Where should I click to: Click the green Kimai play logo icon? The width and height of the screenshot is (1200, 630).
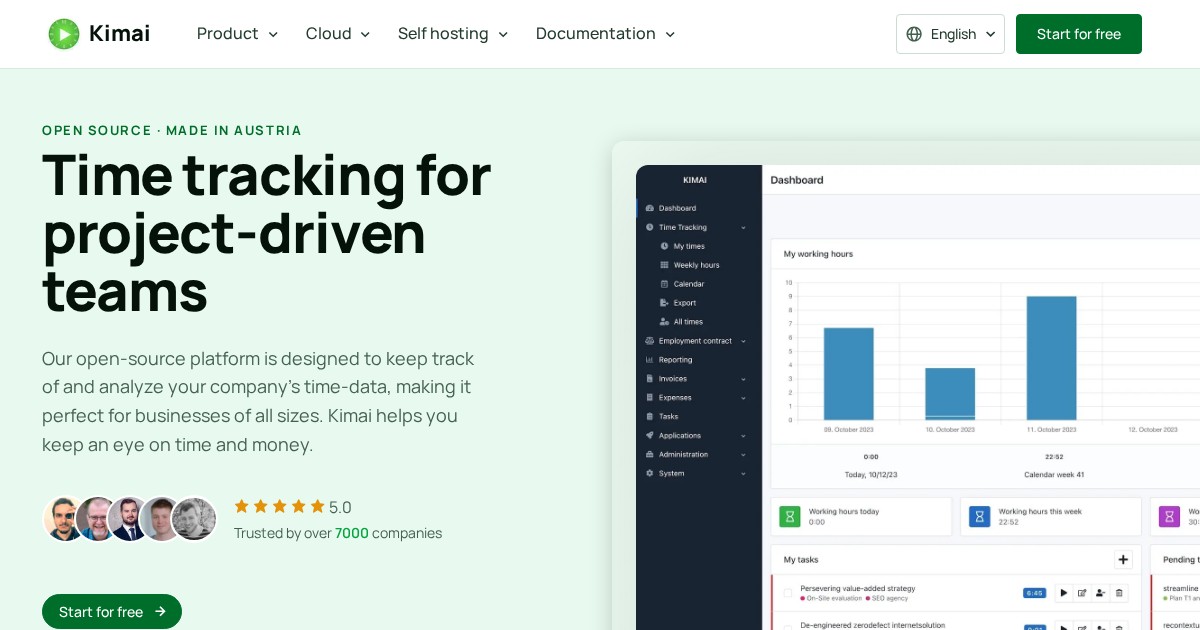(64, 34)
